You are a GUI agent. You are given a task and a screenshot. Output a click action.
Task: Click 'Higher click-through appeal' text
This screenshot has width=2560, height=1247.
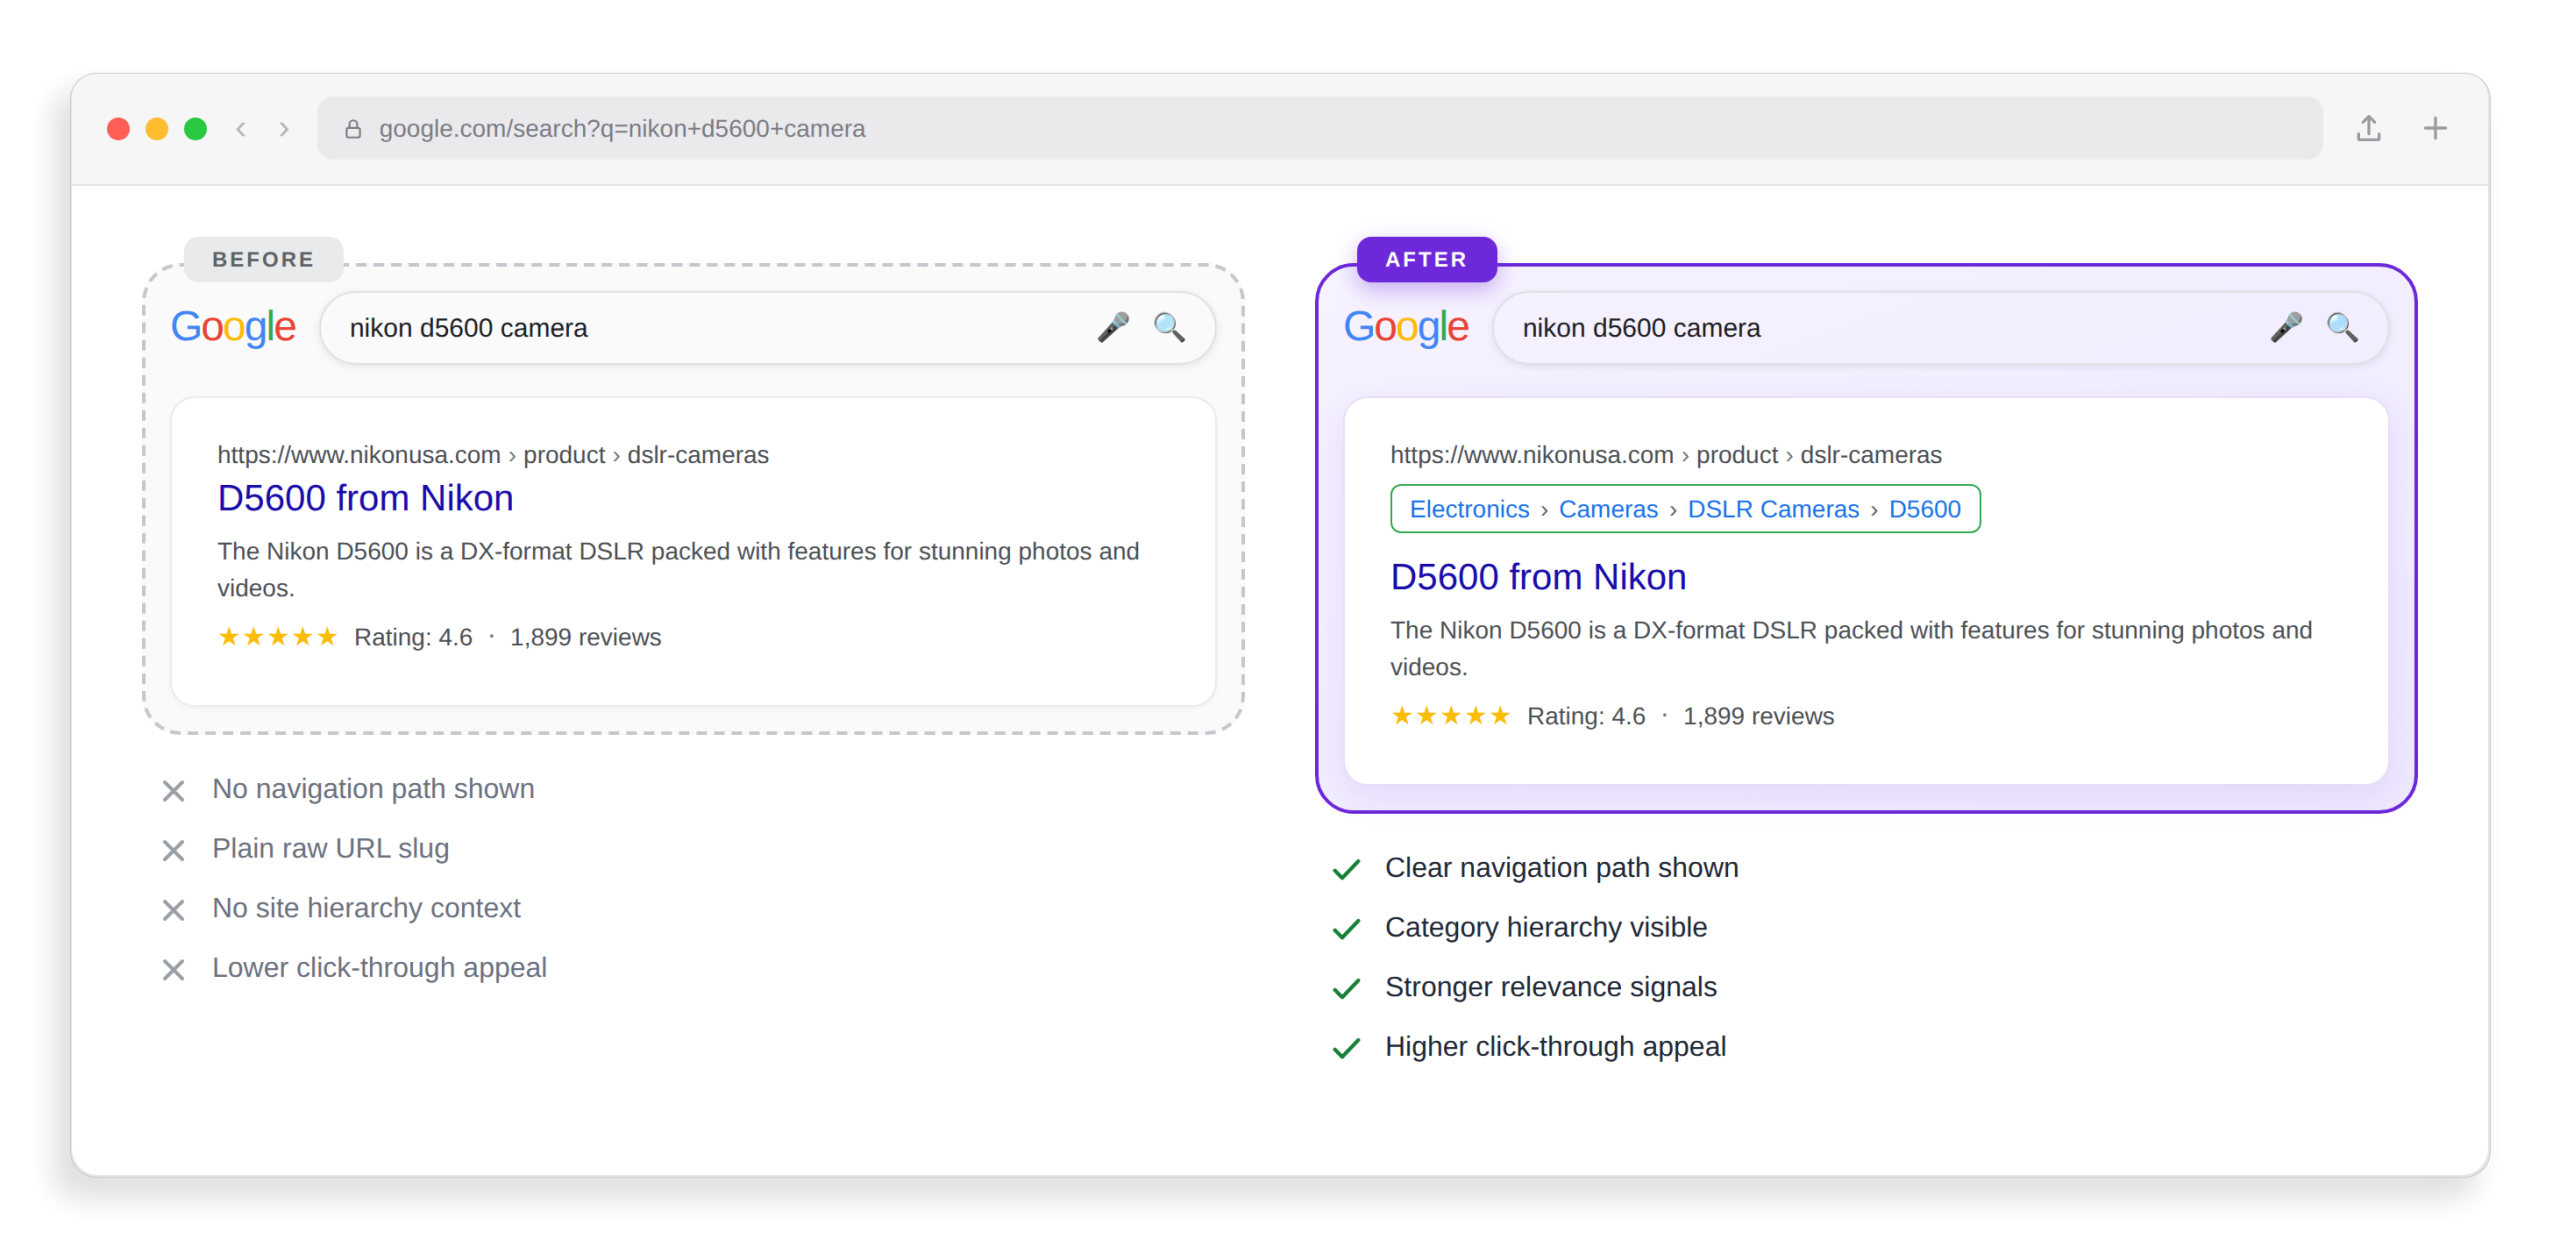(1555, 1047)
